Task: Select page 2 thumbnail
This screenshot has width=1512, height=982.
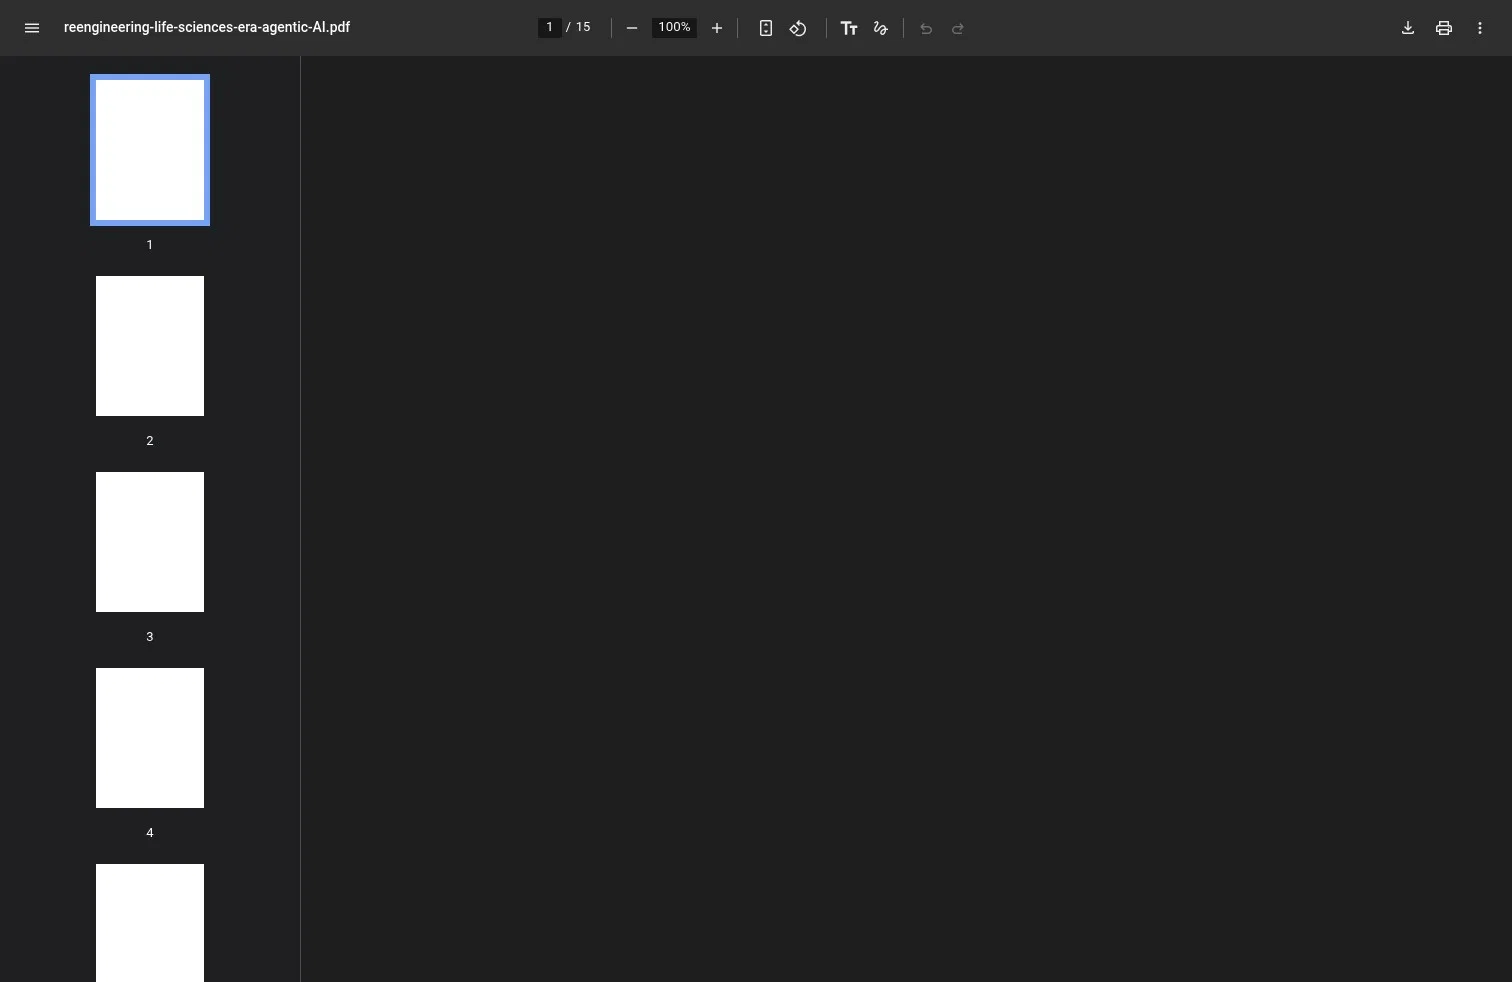Action: (150, 346)
